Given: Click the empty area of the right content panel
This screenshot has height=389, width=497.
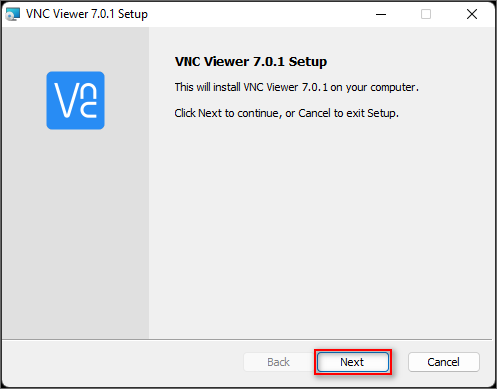Looking at the screenshot, I should [322, 227].
